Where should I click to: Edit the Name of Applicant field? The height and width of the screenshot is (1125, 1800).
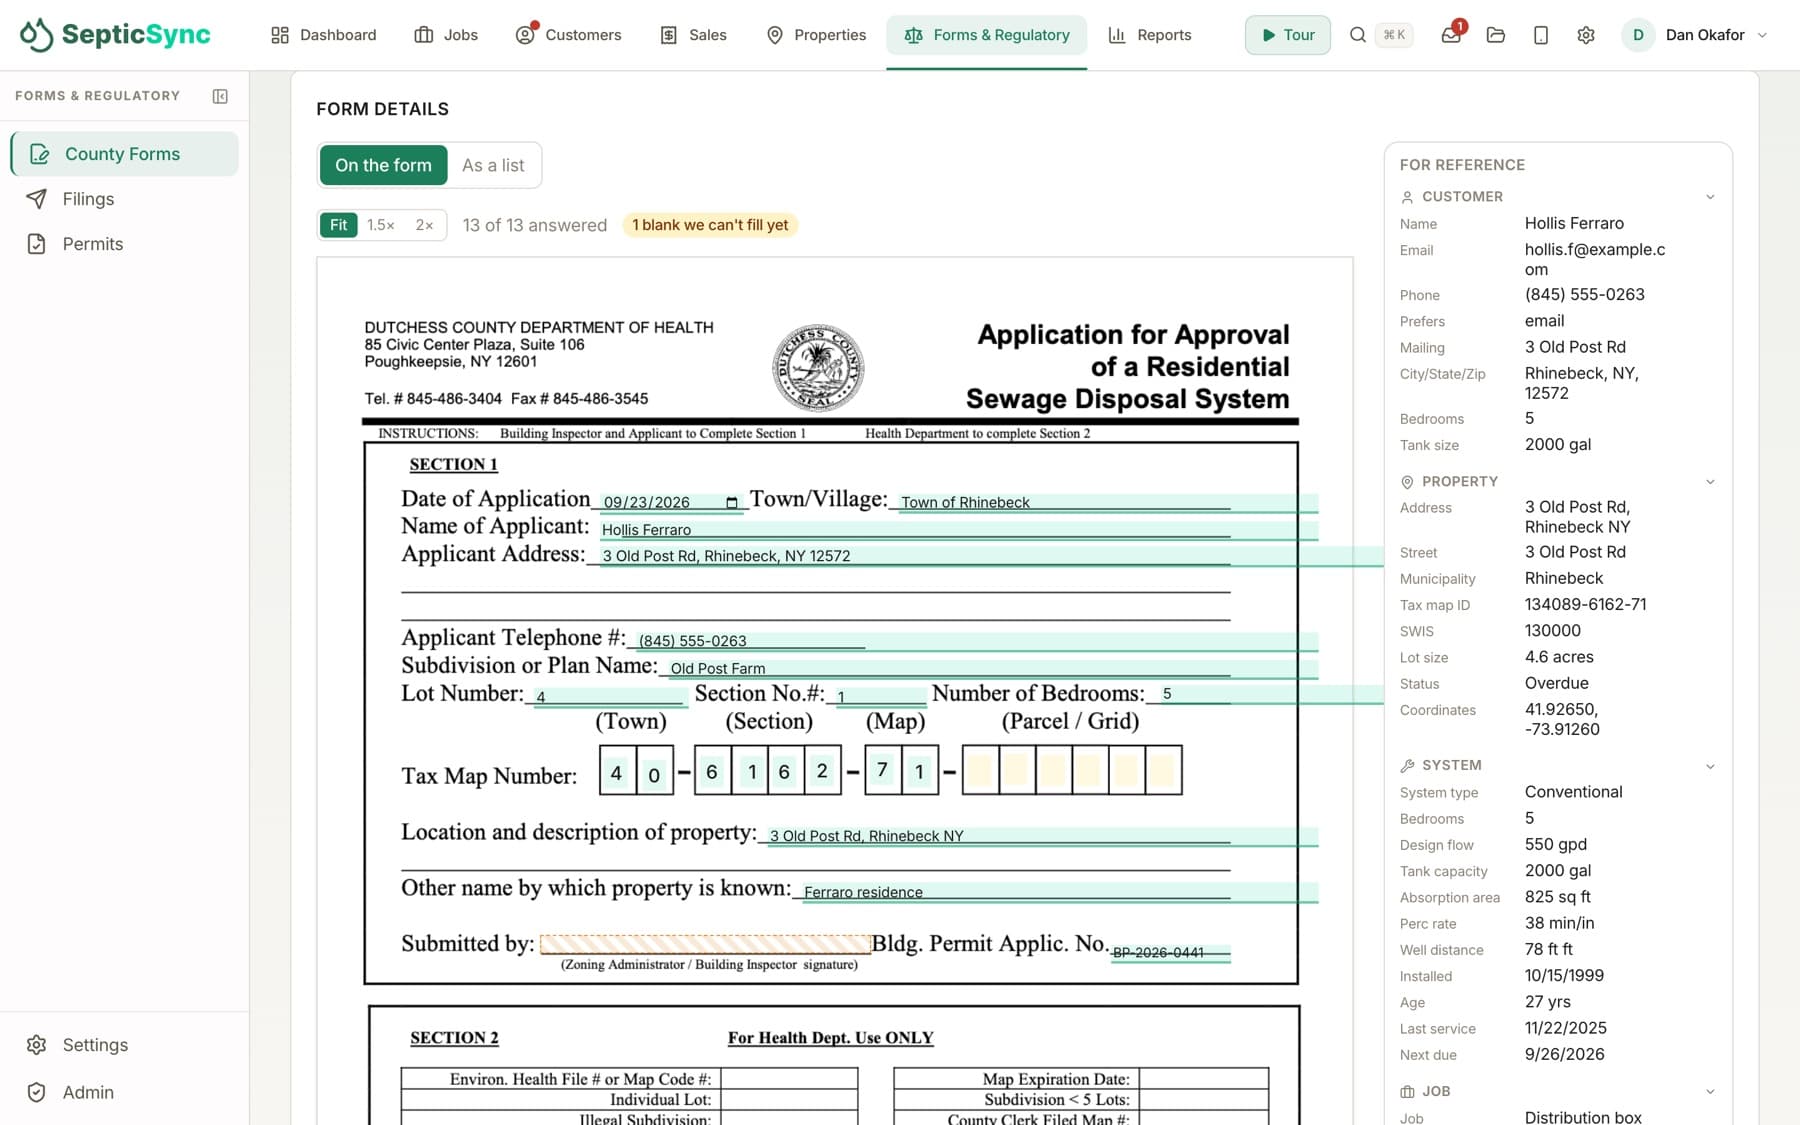[x=958, y=530]
